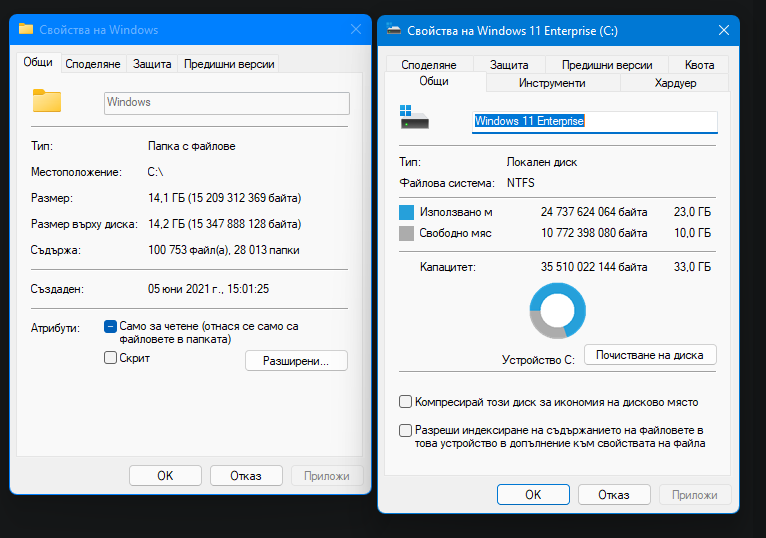Image resolution: width=766 pixels, height=538 pixels.
Task: Click used space 24 737 624 064 байта
Action: (594, 212)
